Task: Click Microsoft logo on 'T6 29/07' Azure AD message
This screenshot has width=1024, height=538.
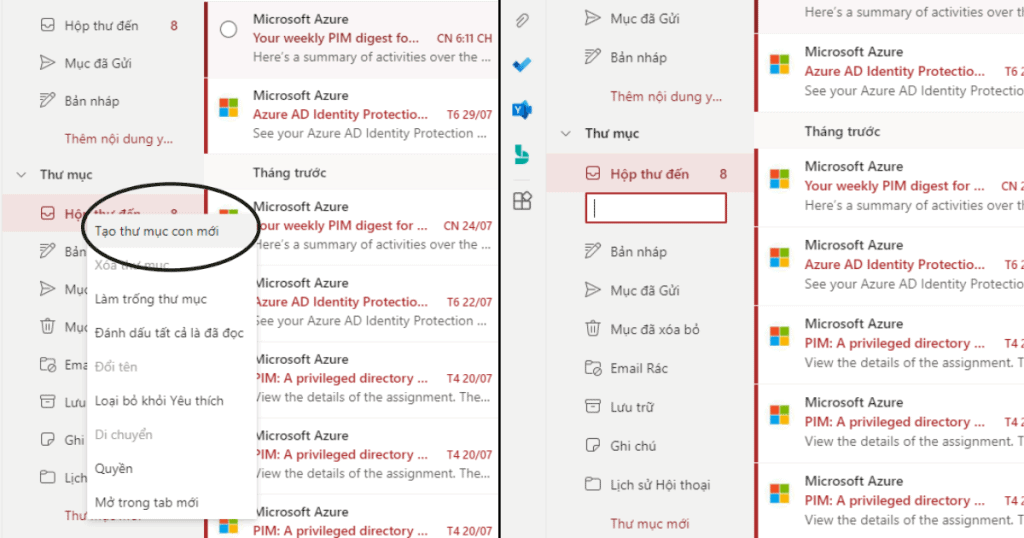Action: [x=229, y=107]
